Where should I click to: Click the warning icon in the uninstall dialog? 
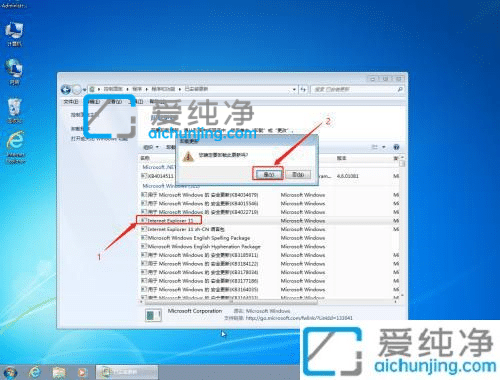(188, 156)
